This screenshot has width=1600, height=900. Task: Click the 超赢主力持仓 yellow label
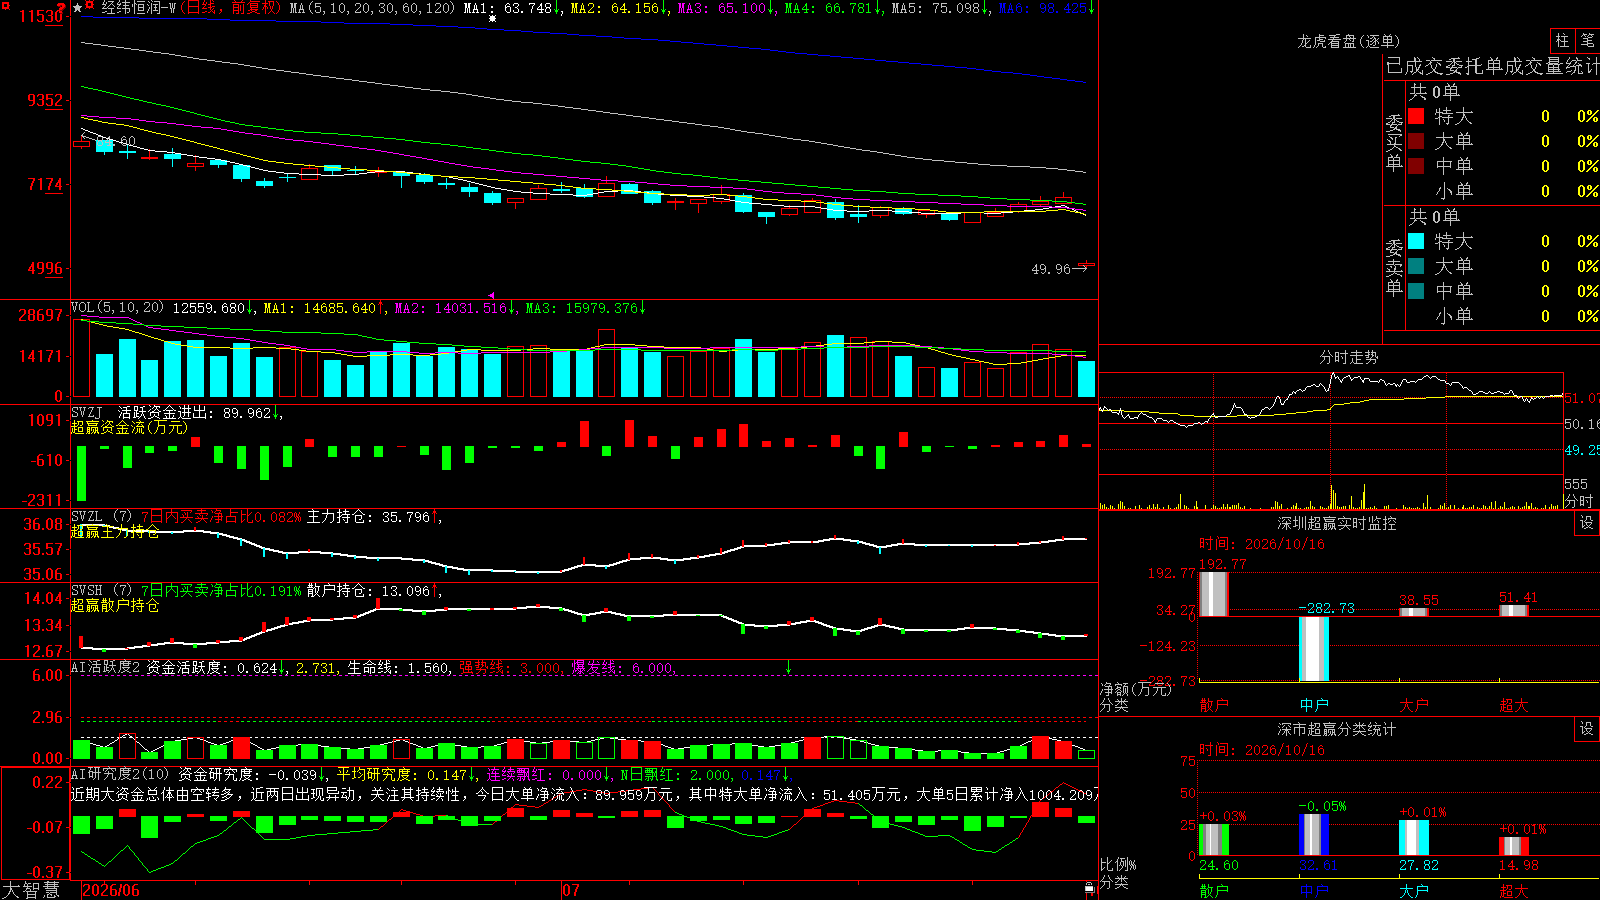click(114, 531)
